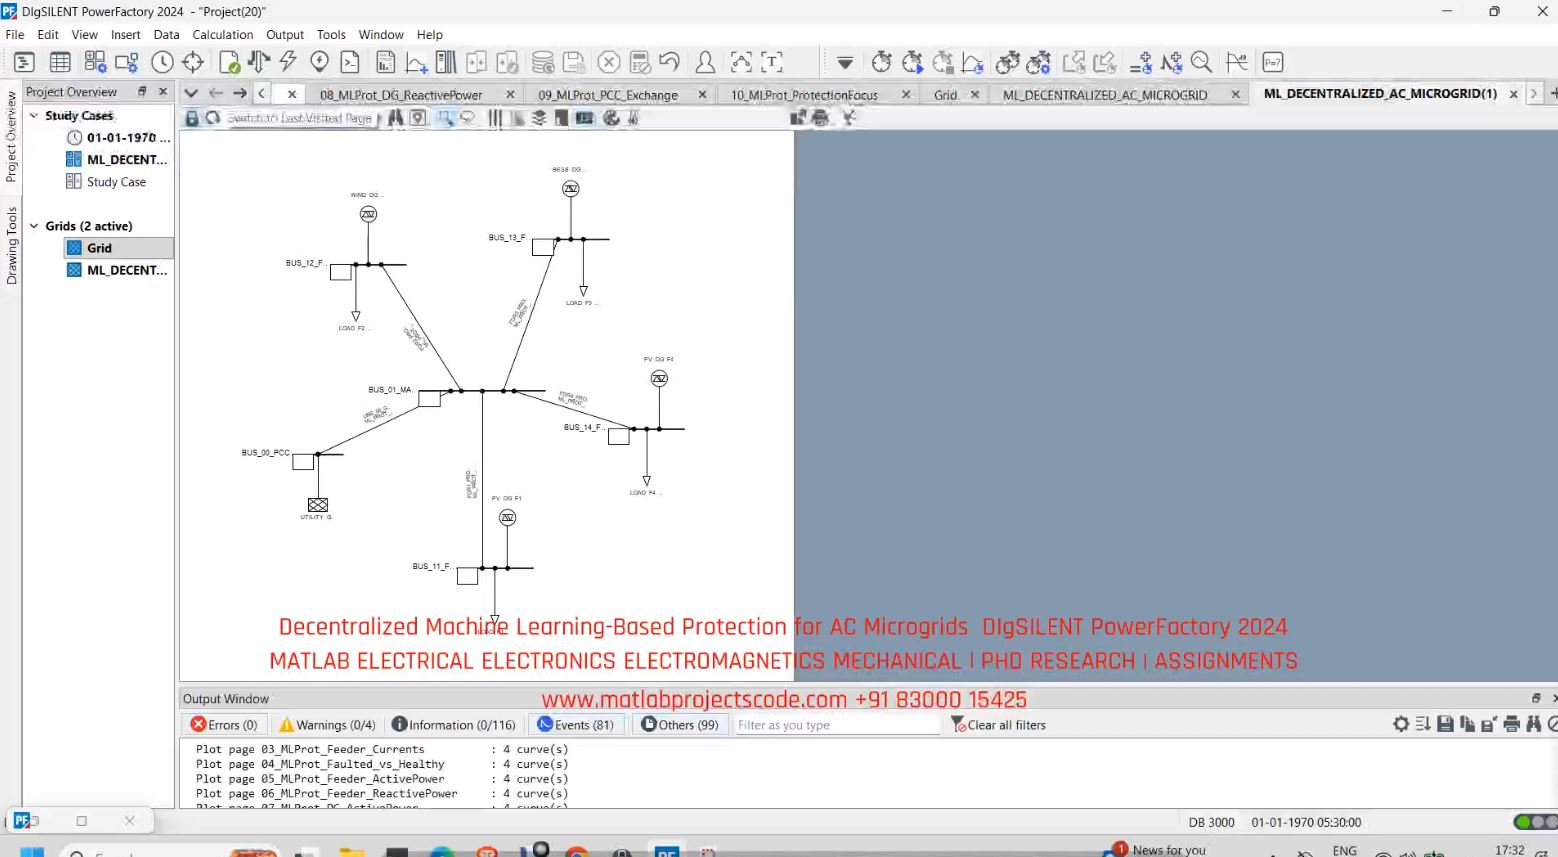Open the user profile icon
The height and width of the screenshot is (857, 1558).
click(x=705, y=62)
